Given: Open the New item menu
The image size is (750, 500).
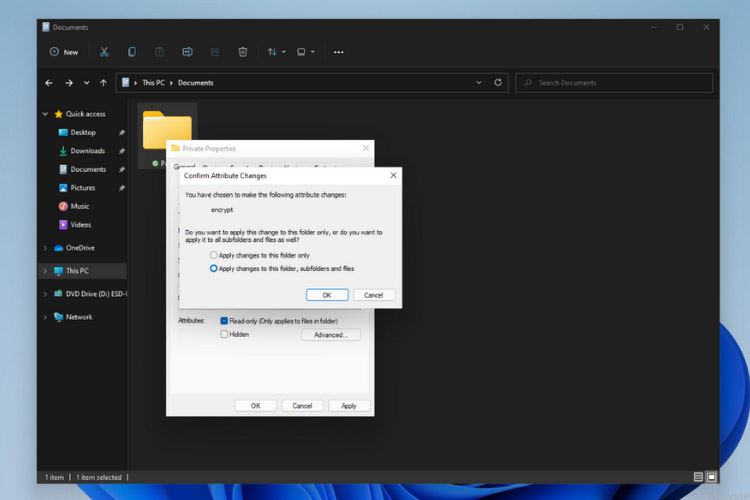Looking at the screenshot, I should [x=64, y=52].
